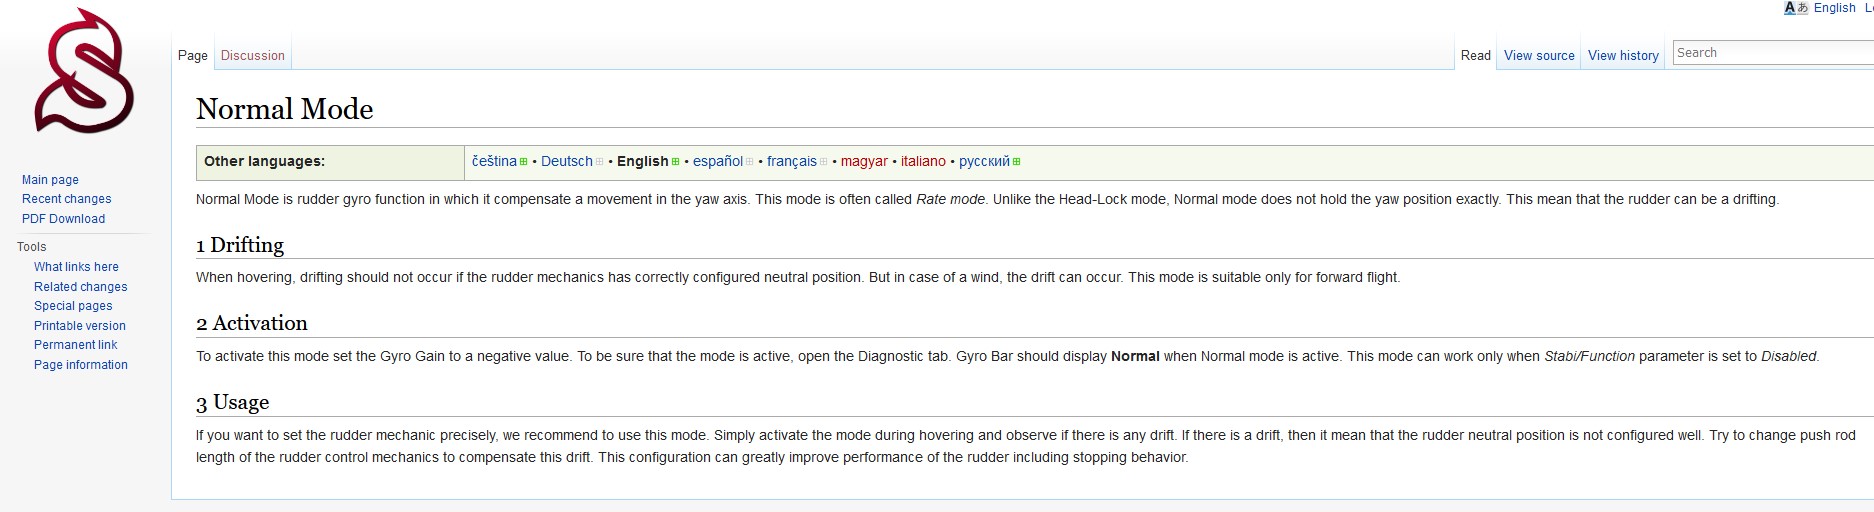Open View source tab
1874x512 pixels.
pyautogui.click(x=1539, y=56)
